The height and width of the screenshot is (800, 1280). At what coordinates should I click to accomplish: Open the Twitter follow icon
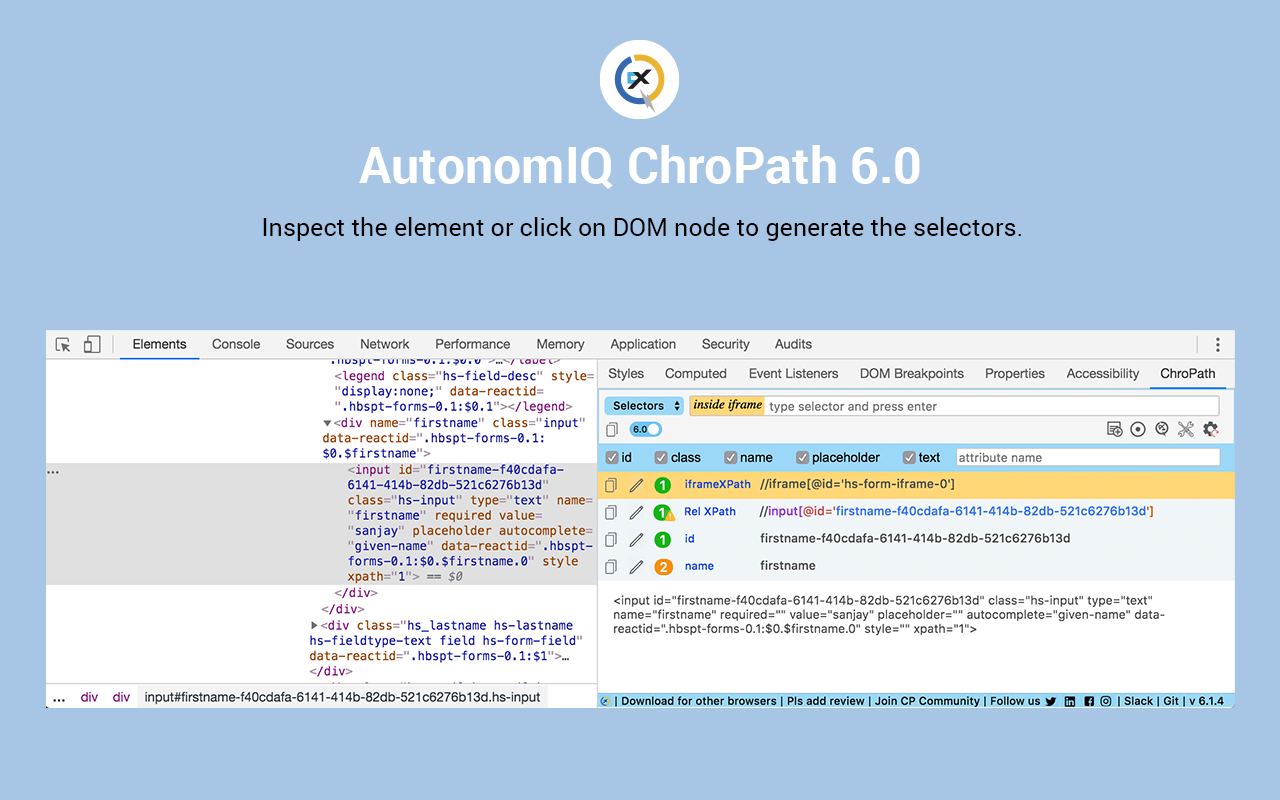coord(1051,701)
